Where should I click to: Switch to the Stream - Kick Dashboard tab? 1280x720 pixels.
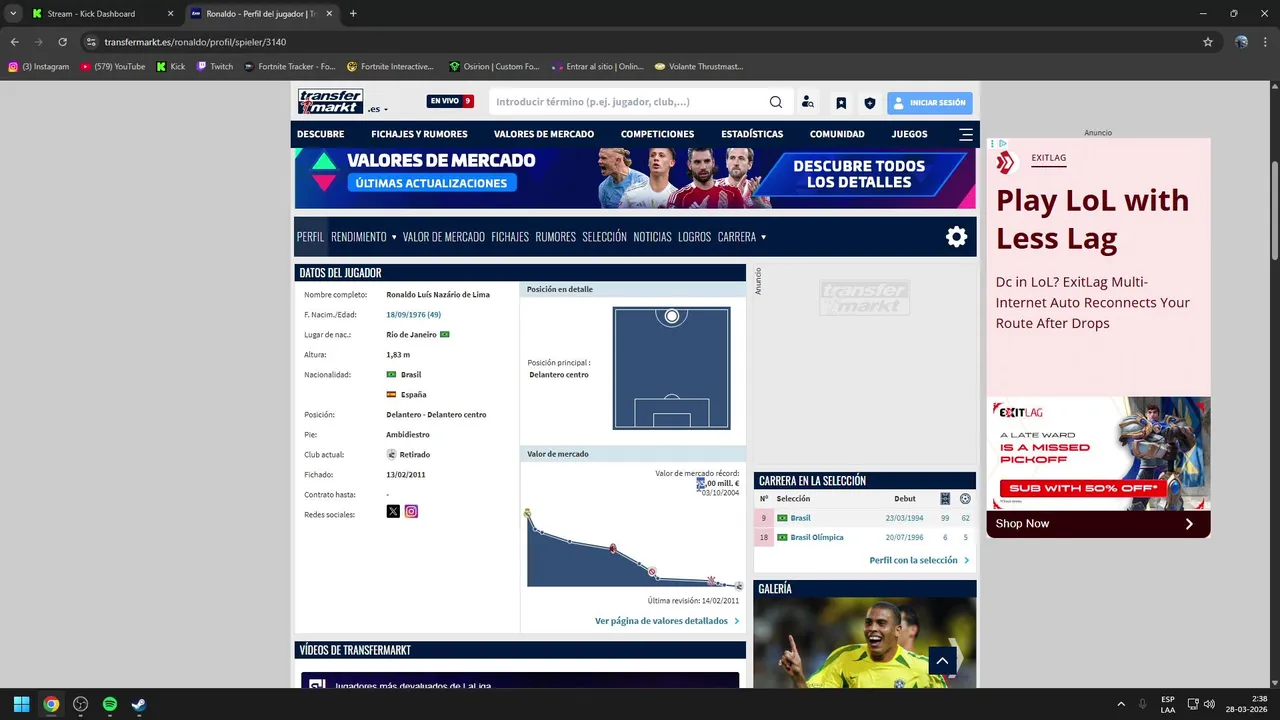pos(103,14)
